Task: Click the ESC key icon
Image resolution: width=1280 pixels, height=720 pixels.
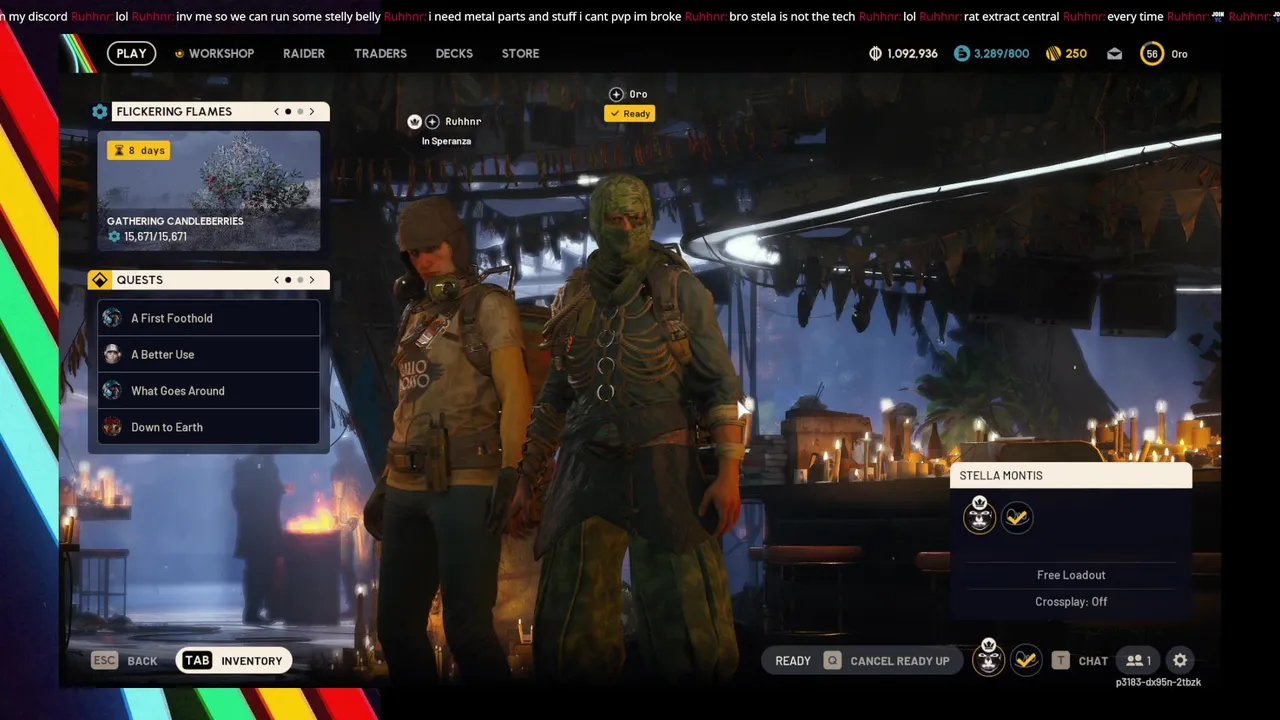Action: [104, 661]
